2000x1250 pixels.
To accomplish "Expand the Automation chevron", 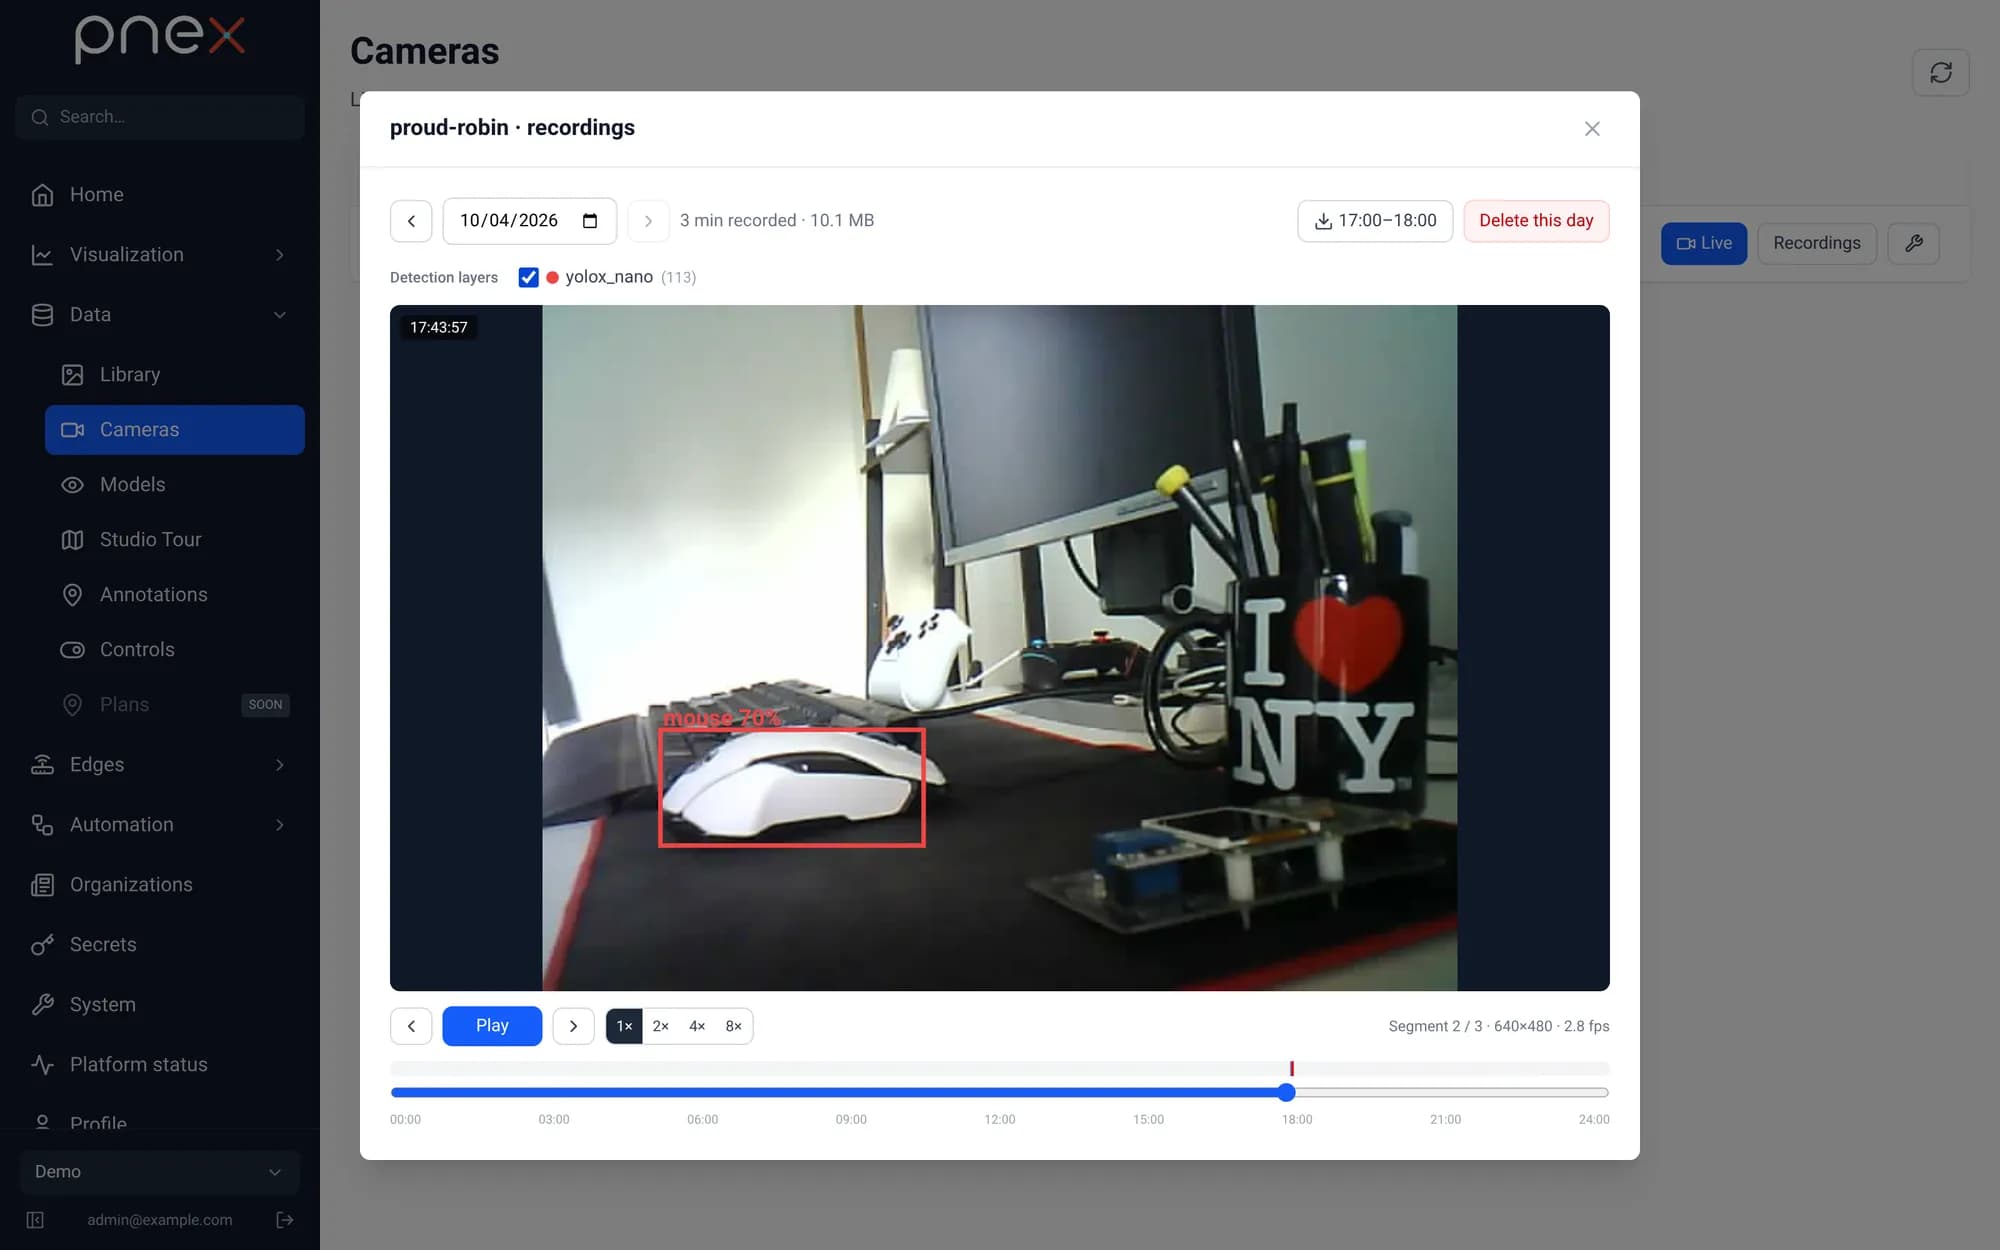I will point(280,824).
